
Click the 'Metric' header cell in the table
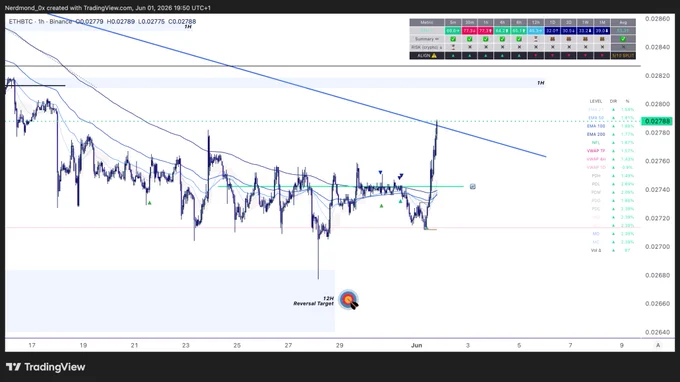pos(427,22)
